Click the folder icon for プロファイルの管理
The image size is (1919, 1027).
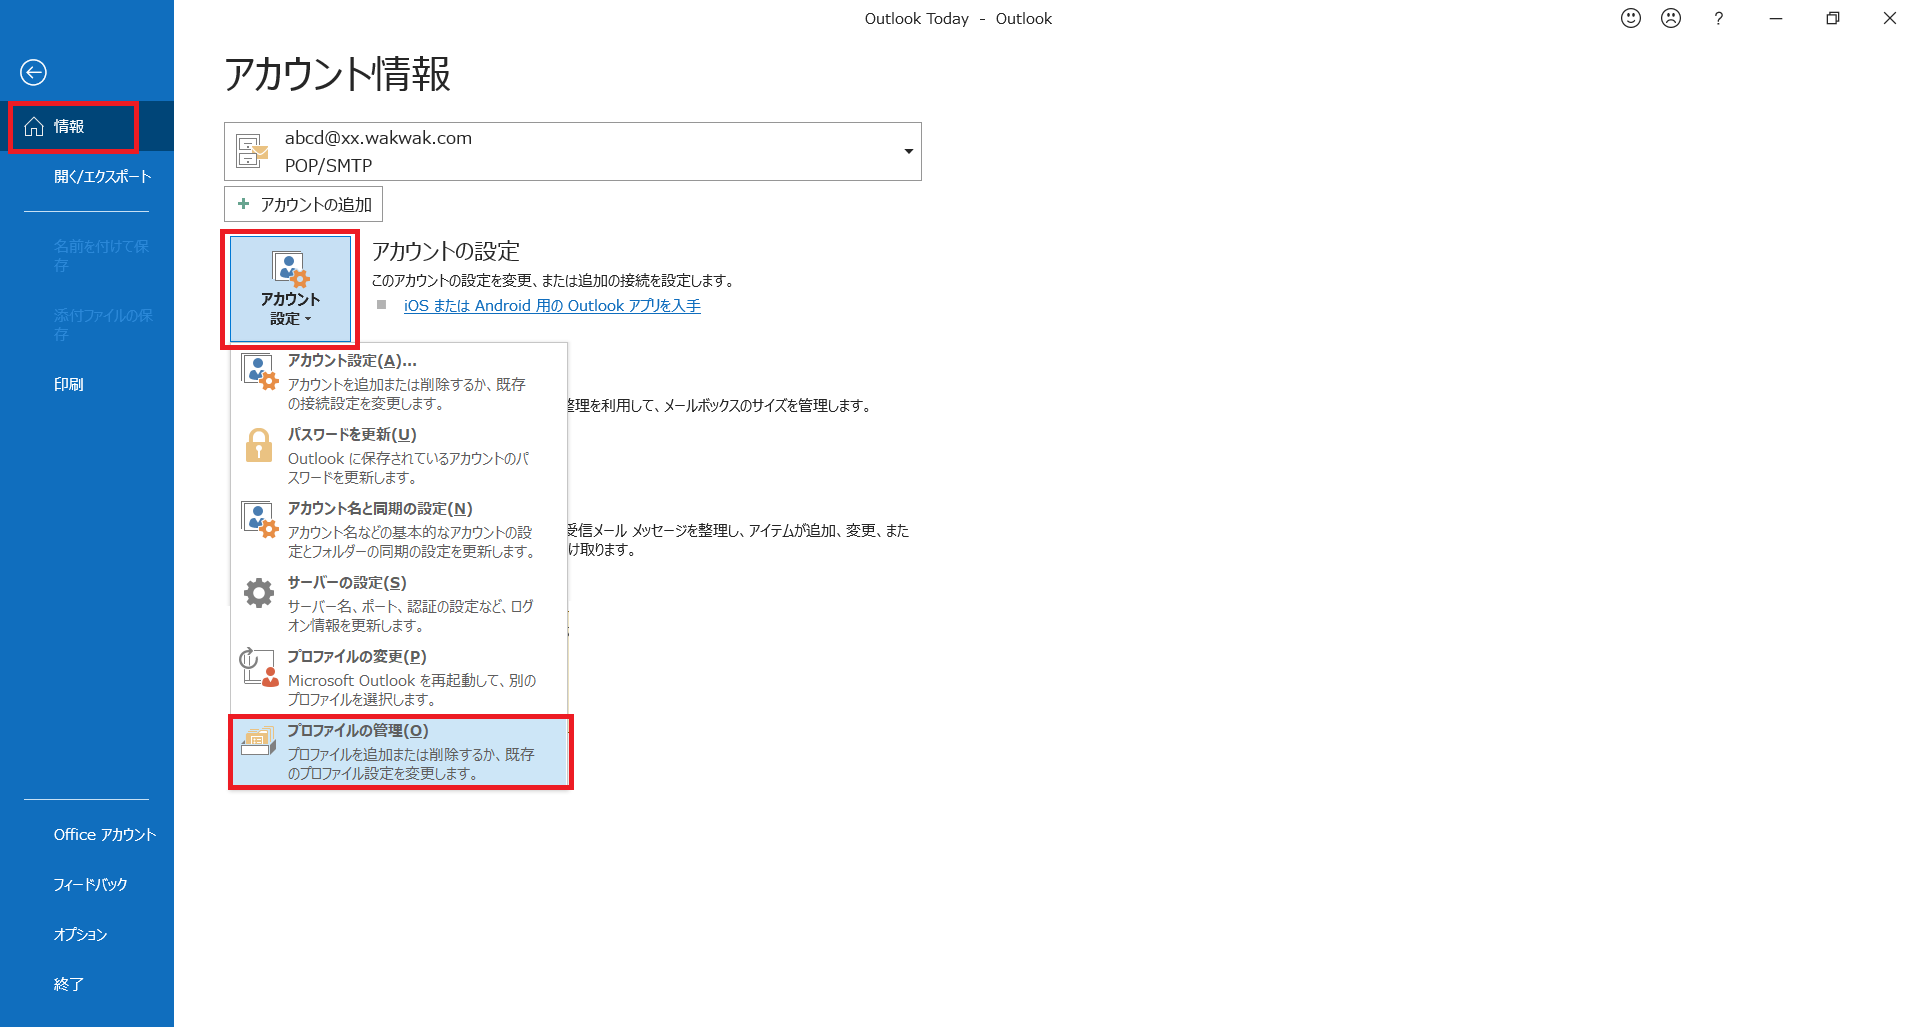(x=259, y=741)
